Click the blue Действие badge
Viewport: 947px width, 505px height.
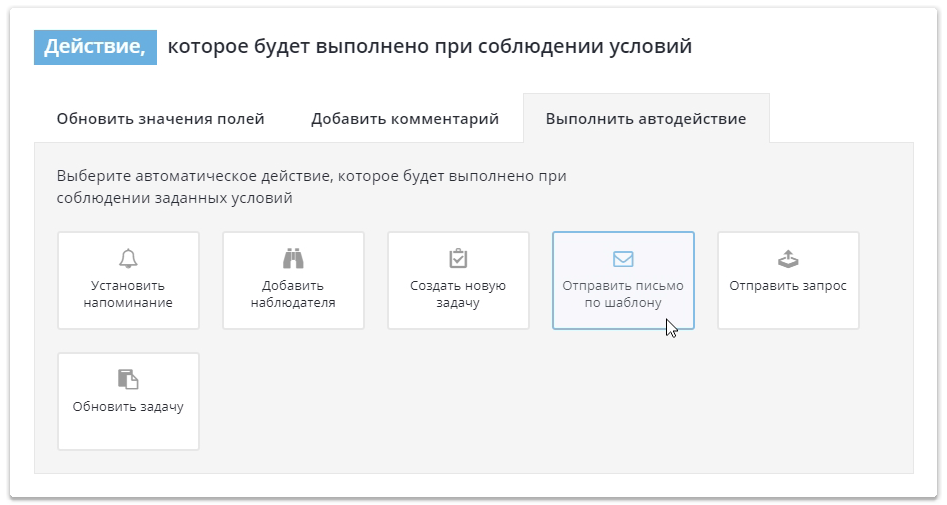coord(95,47)
